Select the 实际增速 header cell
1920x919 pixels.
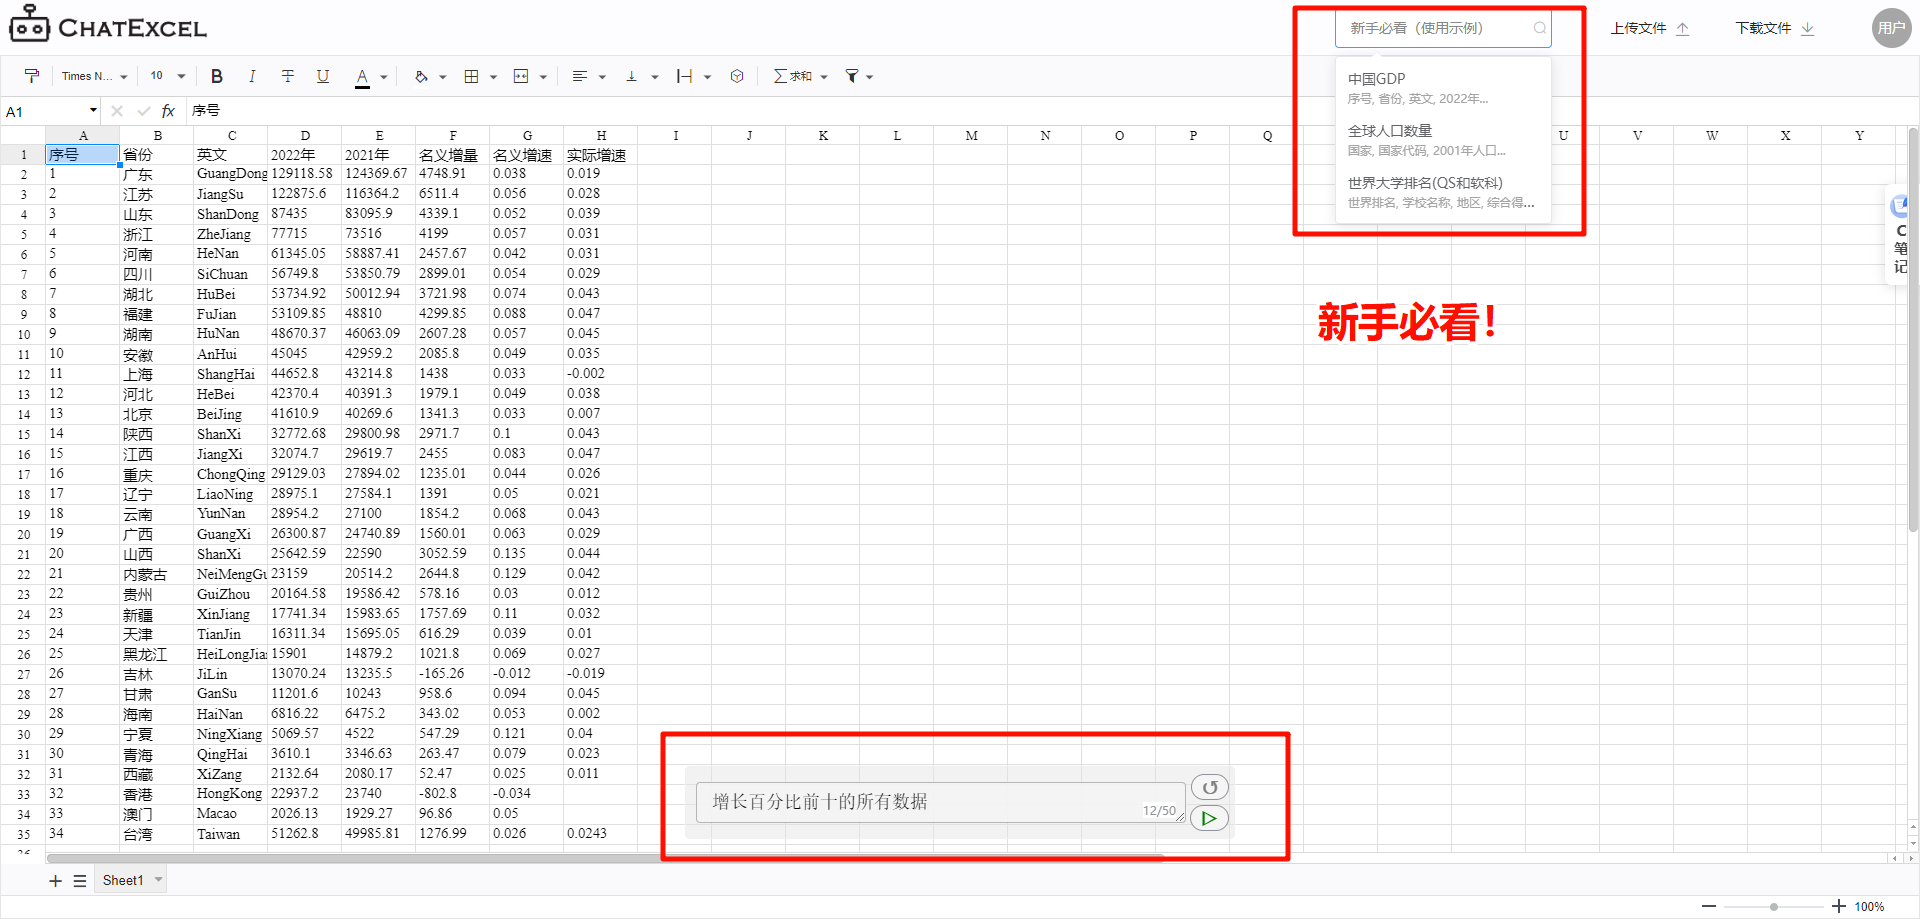[x=600, y=155]
